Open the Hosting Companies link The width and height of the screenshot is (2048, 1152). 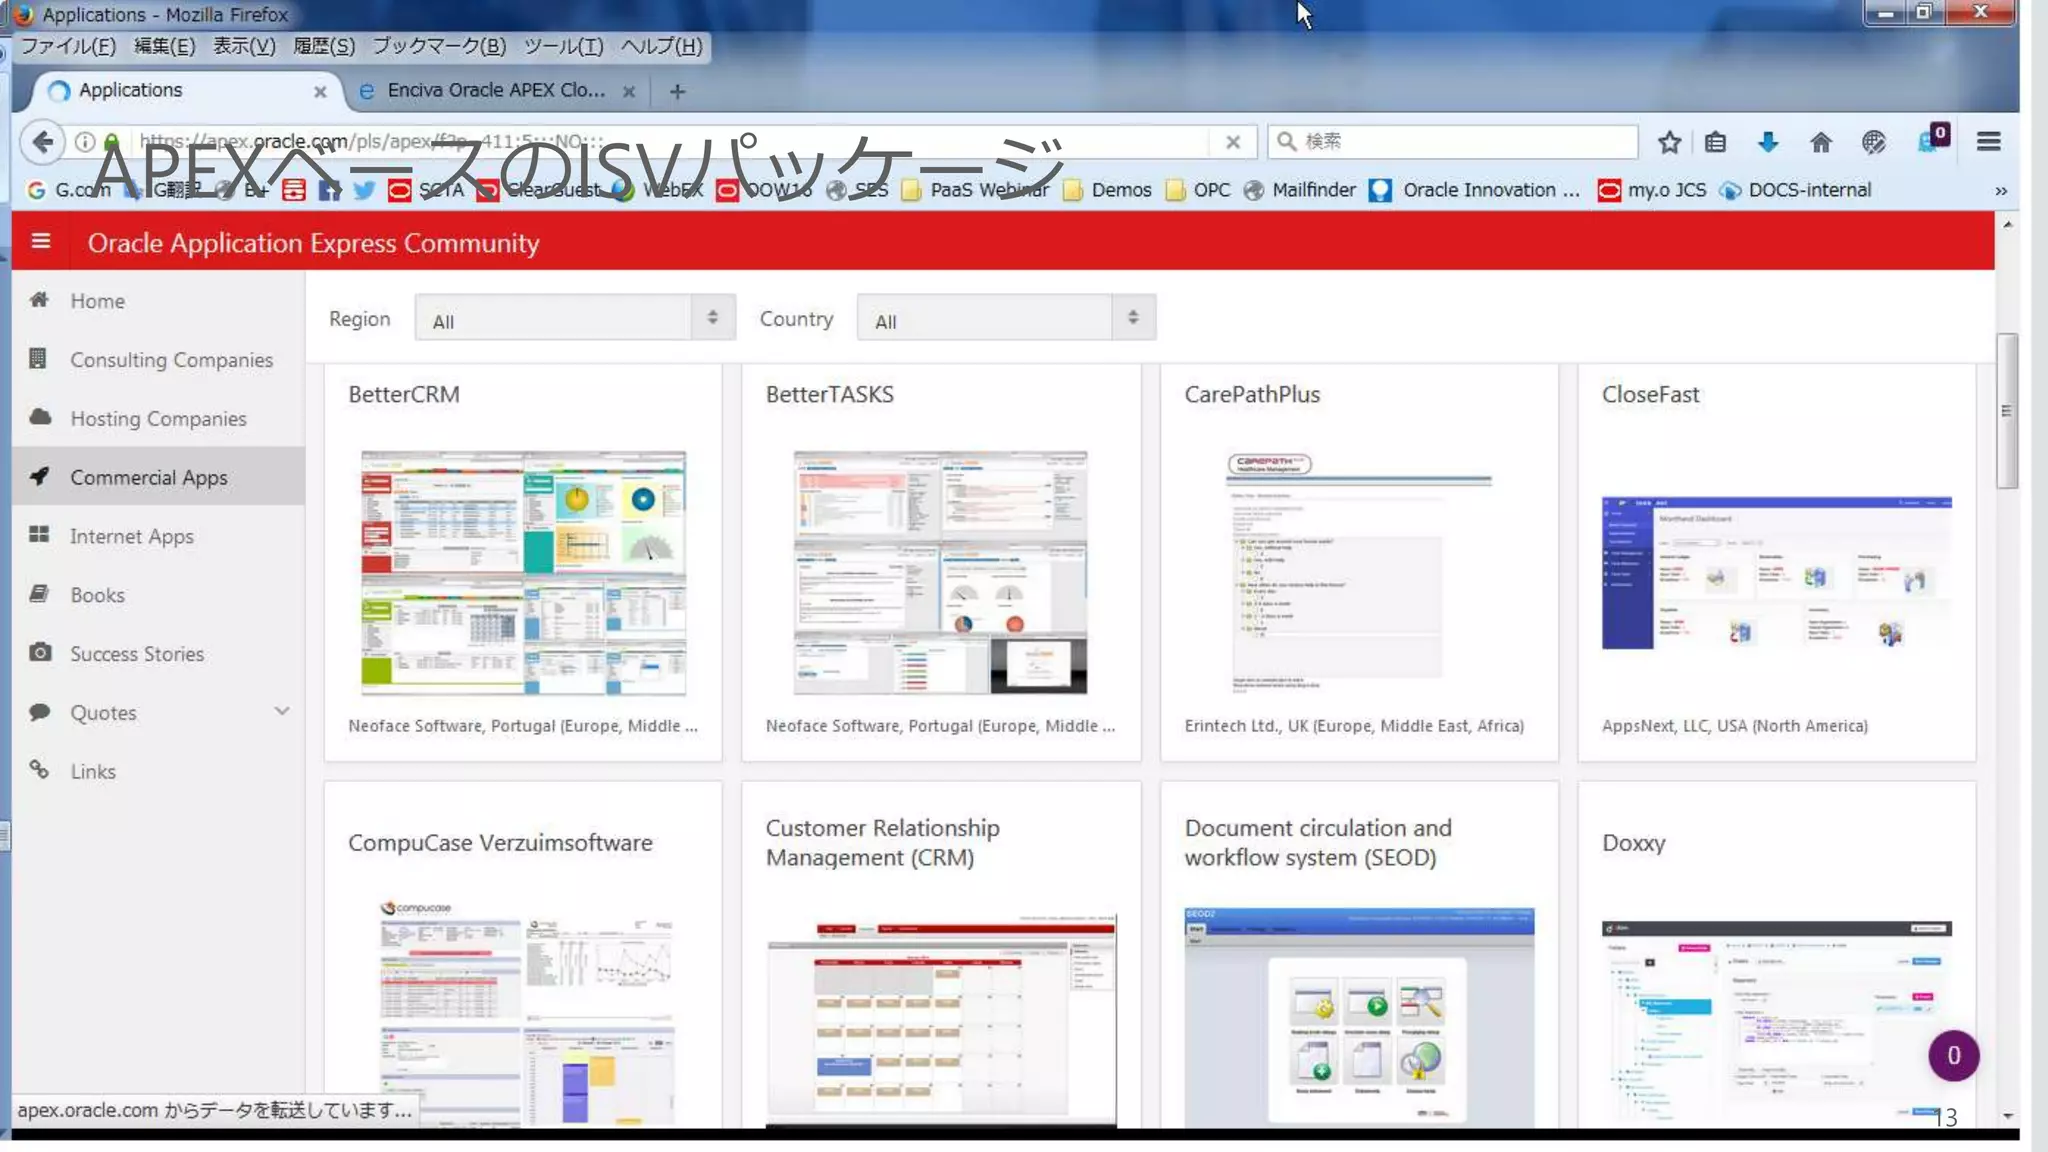(158, 419)
